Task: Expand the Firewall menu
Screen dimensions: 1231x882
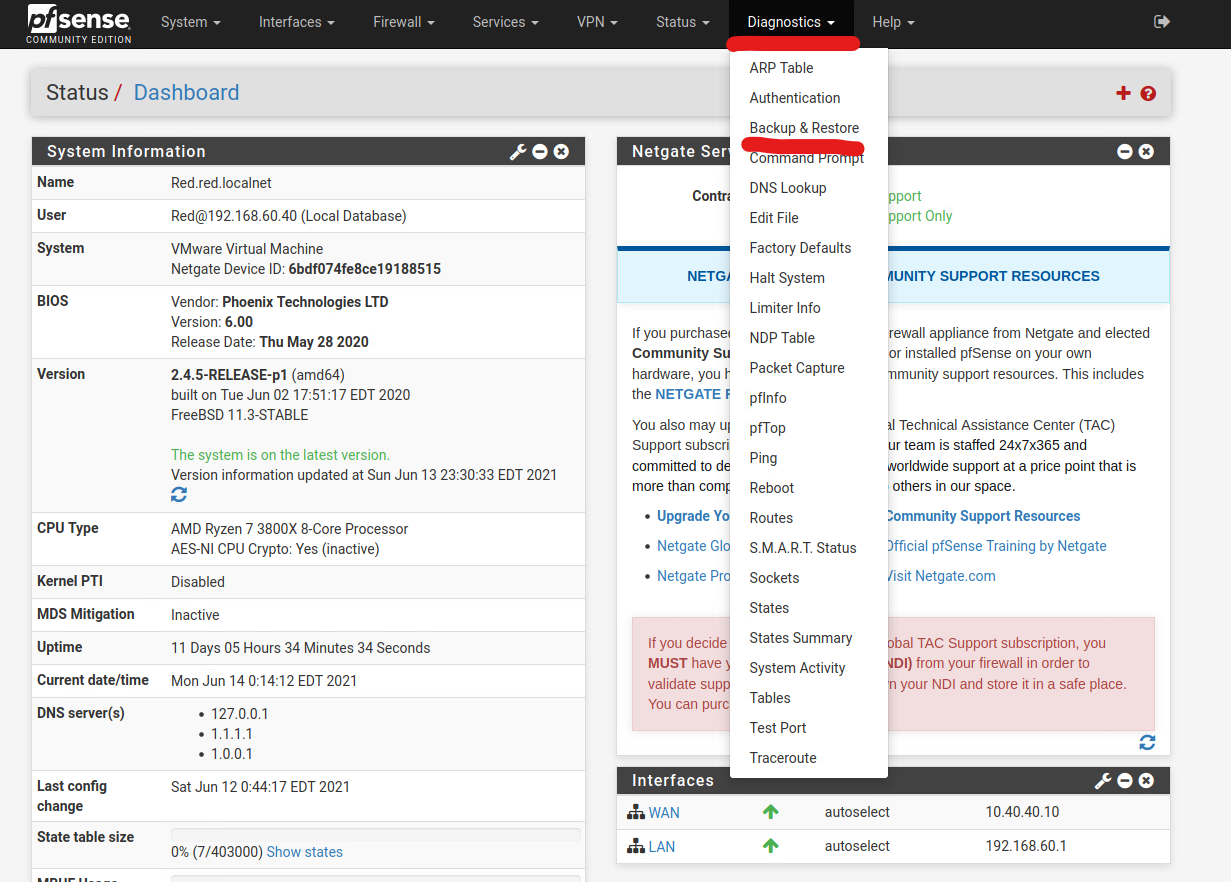Action: coord(404,22)
